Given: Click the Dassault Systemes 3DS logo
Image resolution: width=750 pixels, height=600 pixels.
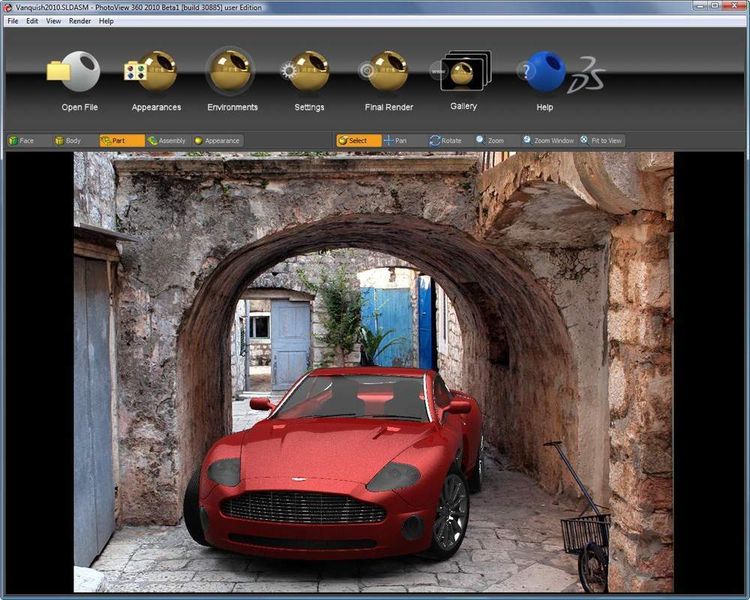Looking at the screenshot, I should [586, 75].
